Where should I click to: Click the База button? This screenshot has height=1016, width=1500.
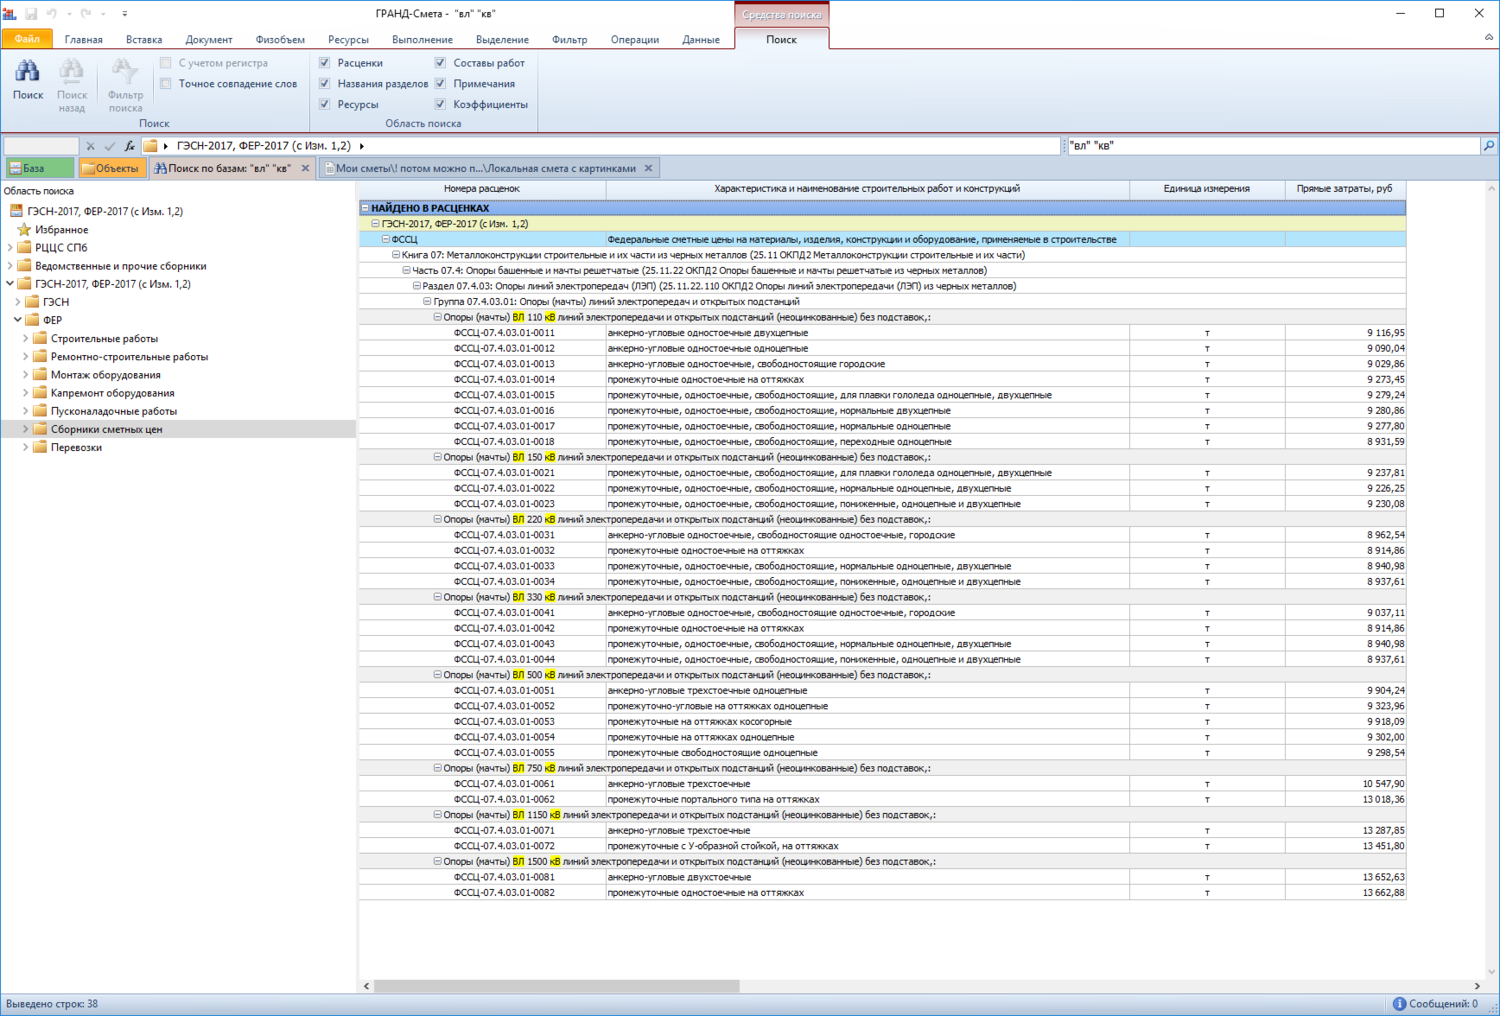39,169
